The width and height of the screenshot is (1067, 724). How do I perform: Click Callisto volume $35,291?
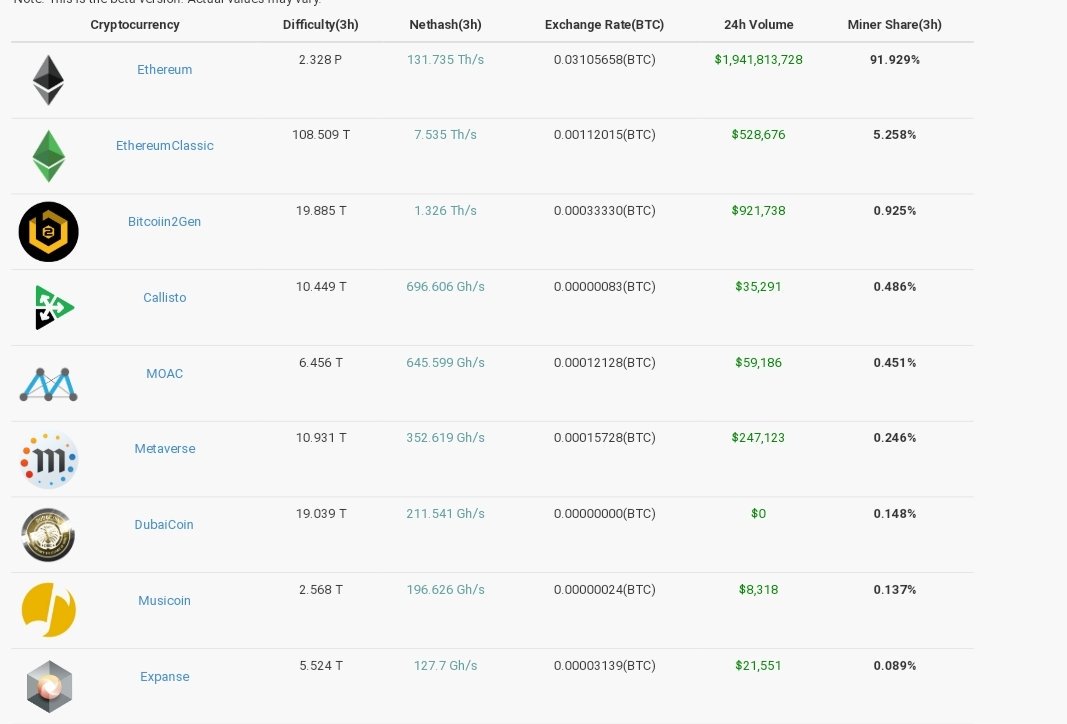pos(759,287)
